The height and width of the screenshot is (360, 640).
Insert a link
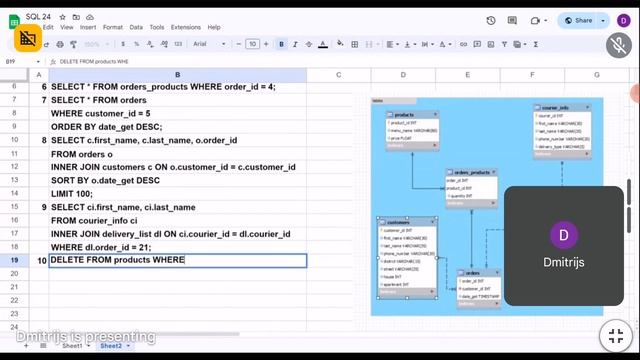[x=463, y=44]
